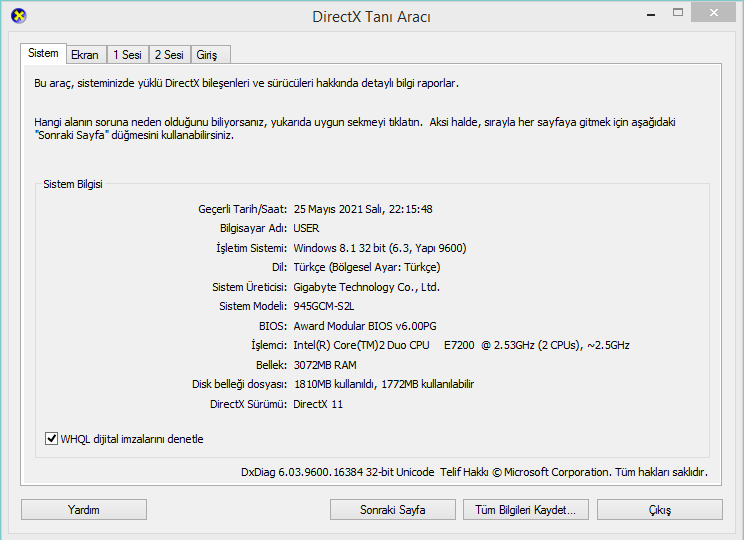The width and height of the screenshot is (744, 540).
Task: Close the DirectX Tanı Aracı window
Action: tap(714, 13)
